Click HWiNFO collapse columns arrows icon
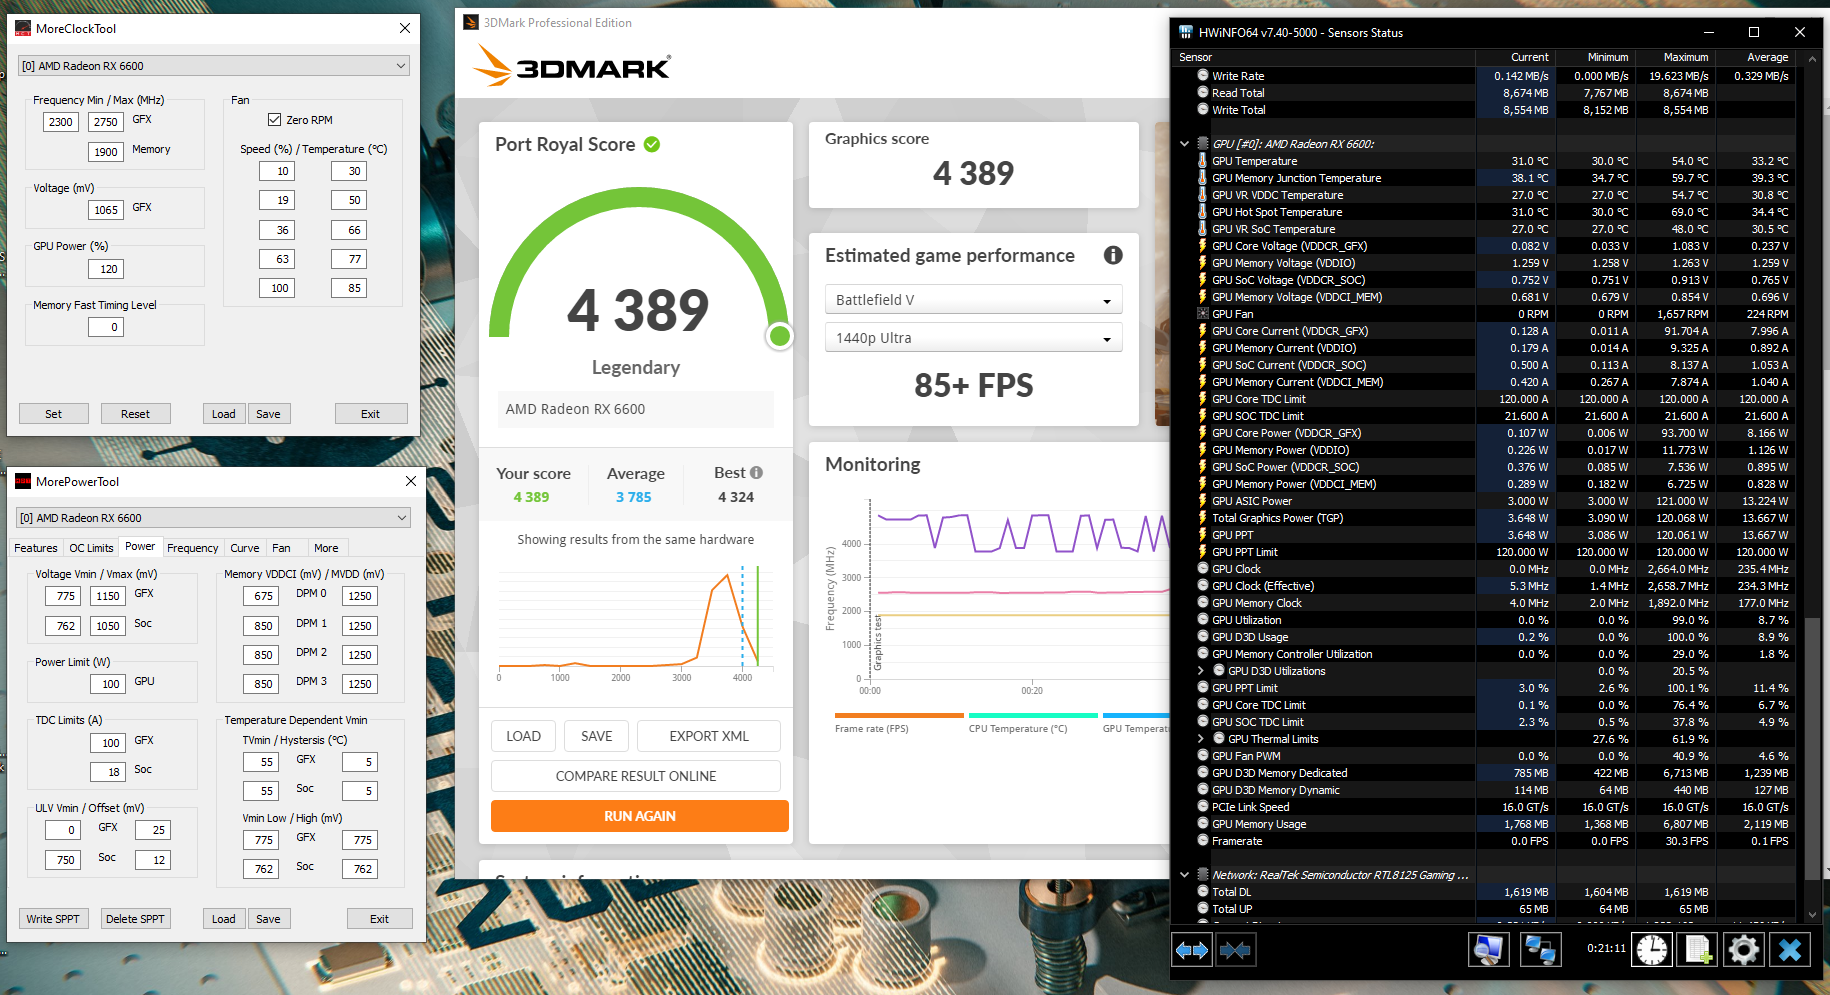Viewport: 1830px width, 995px height. [1235, 950]
